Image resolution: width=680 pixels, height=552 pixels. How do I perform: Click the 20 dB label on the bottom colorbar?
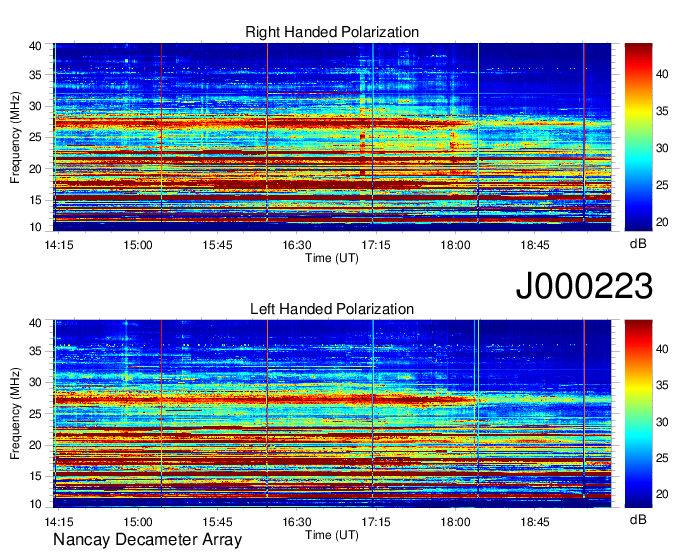[x=662, y=494]
